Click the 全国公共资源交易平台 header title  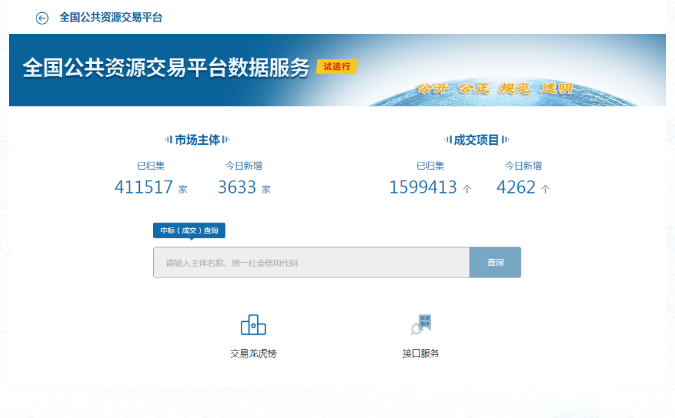tap(111, 18)
